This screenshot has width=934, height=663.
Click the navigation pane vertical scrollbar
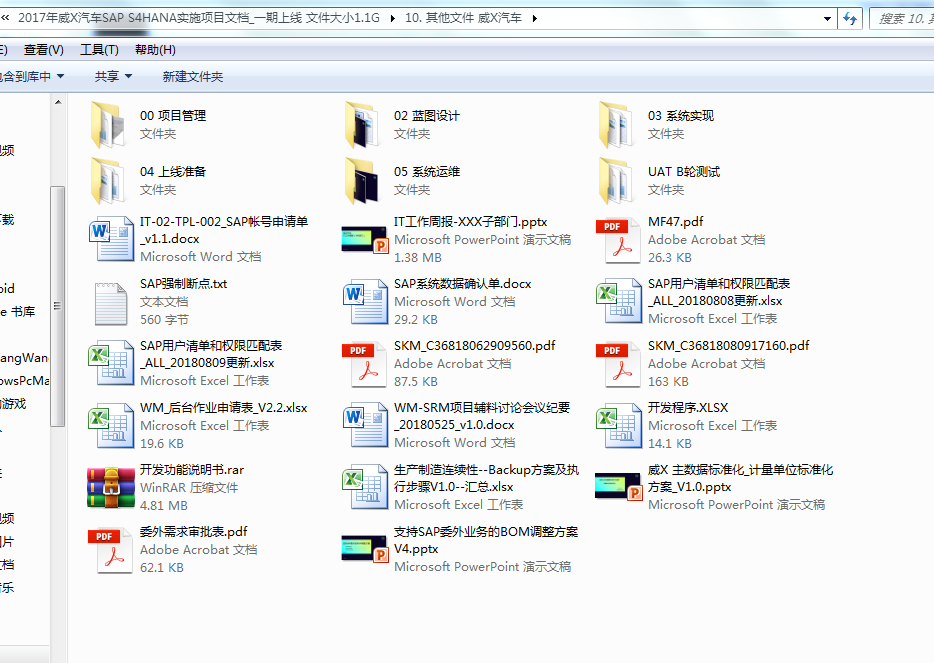click(58, 300)
